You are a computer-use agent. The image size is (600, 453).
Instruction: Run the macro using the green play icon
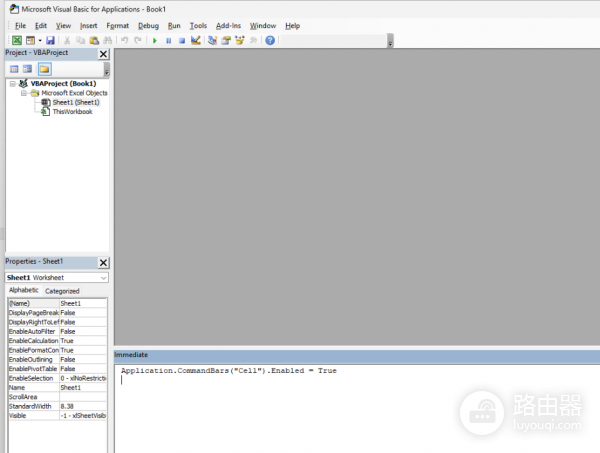[154, 40]
